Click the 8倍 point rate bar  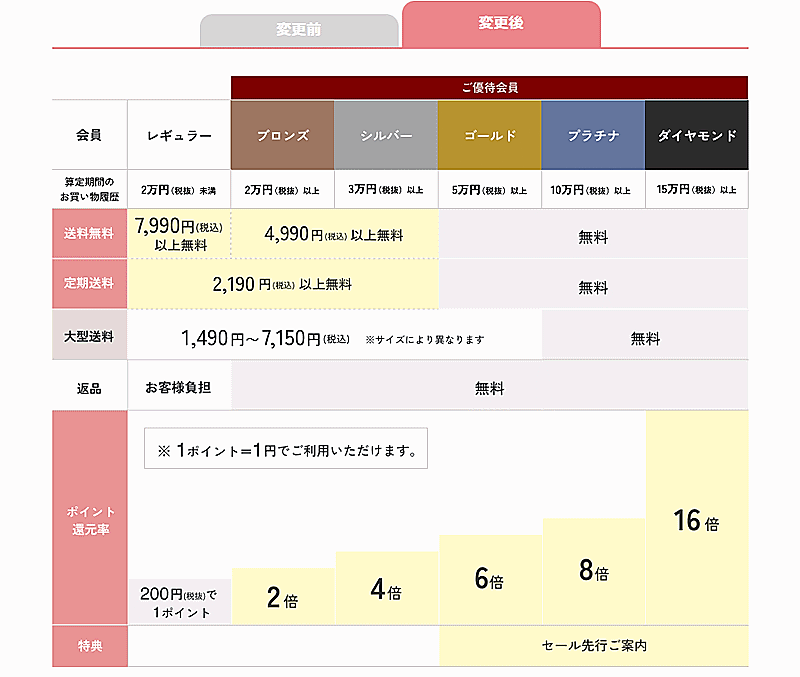pyautogui.click(x=593, y=571)
